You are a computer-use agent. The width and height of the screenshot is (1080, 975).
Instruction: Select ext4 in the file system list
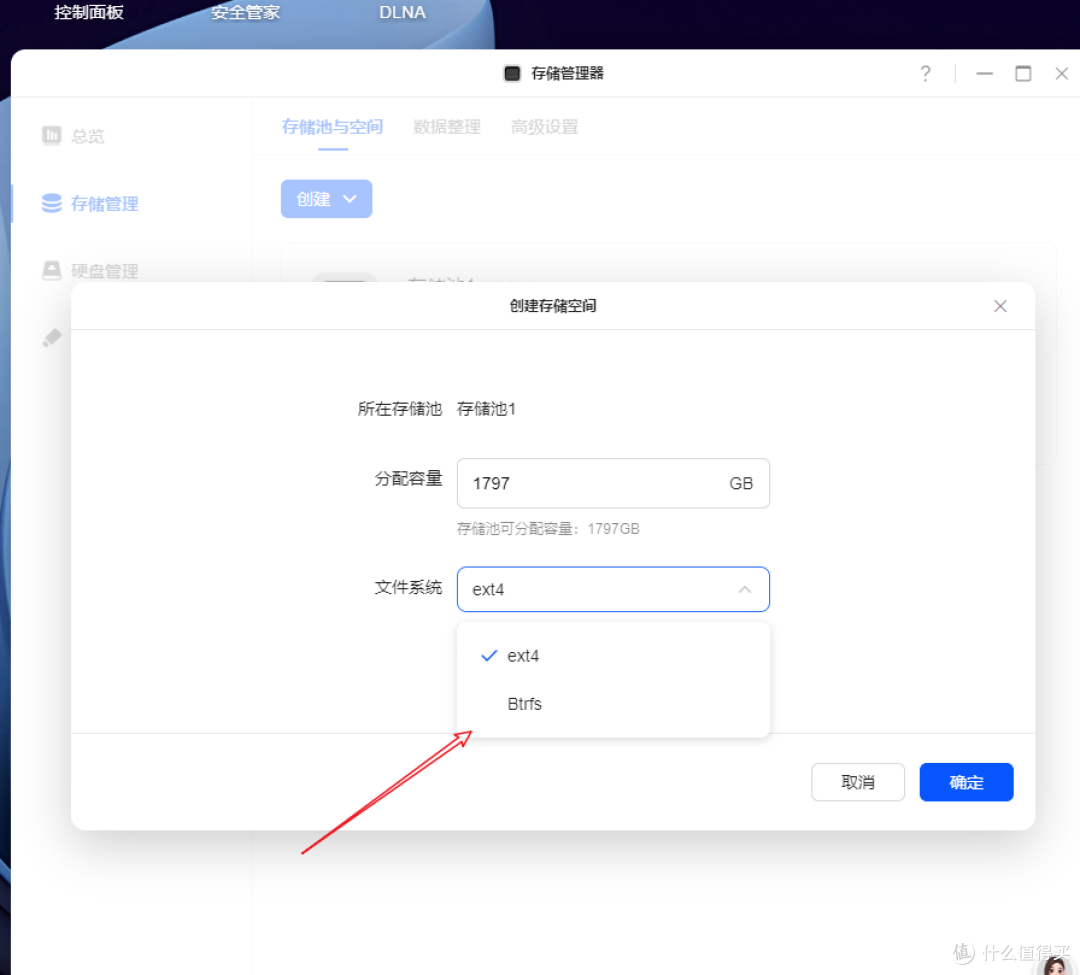tap(523, 655)
